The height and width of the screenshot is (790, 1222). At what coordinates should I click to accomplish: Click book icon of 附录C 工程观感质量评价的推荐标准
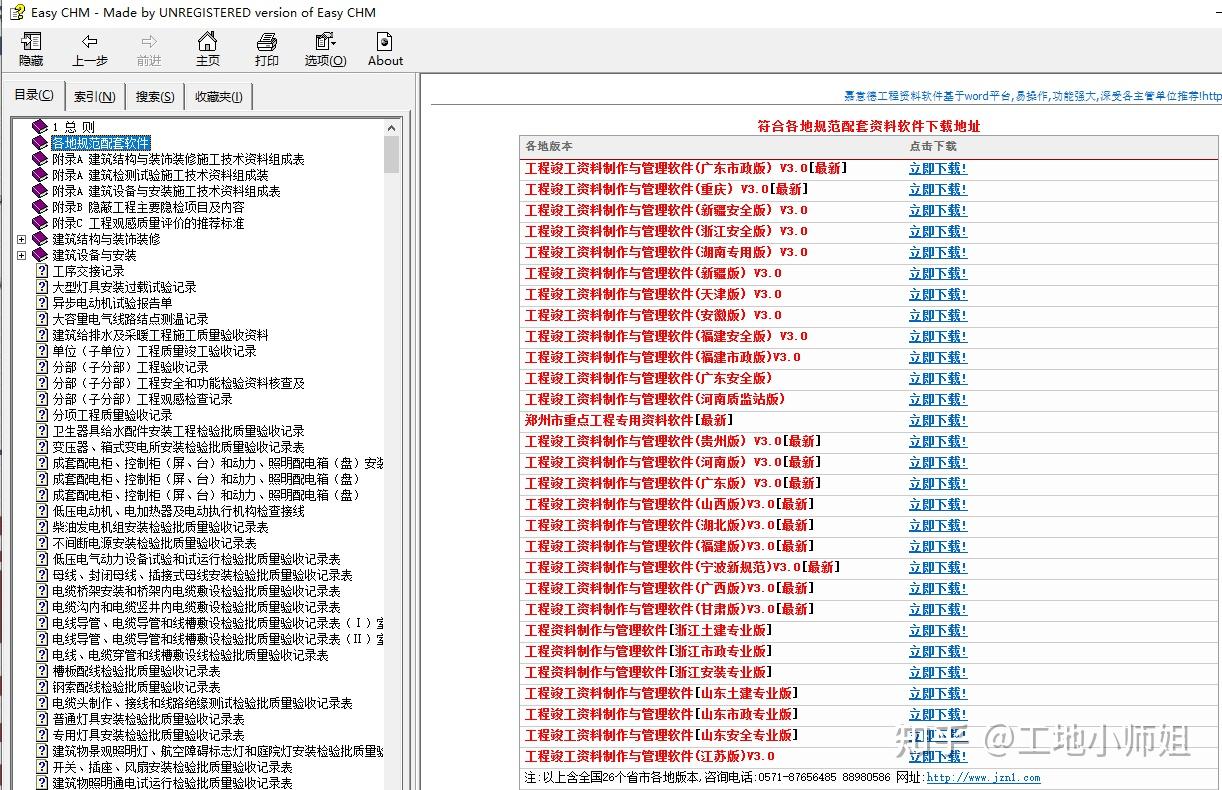[x=40, y=223]
